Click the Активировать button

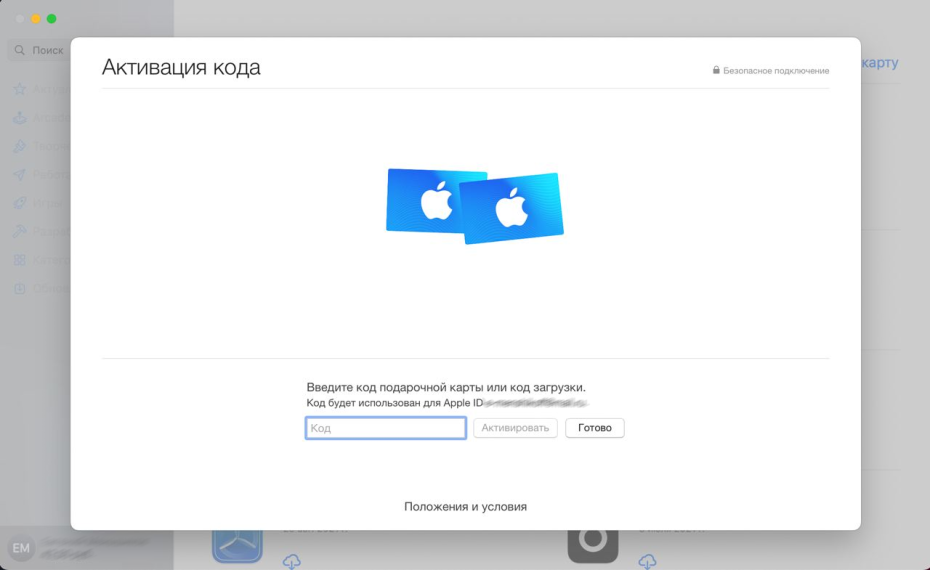point(515,428)
